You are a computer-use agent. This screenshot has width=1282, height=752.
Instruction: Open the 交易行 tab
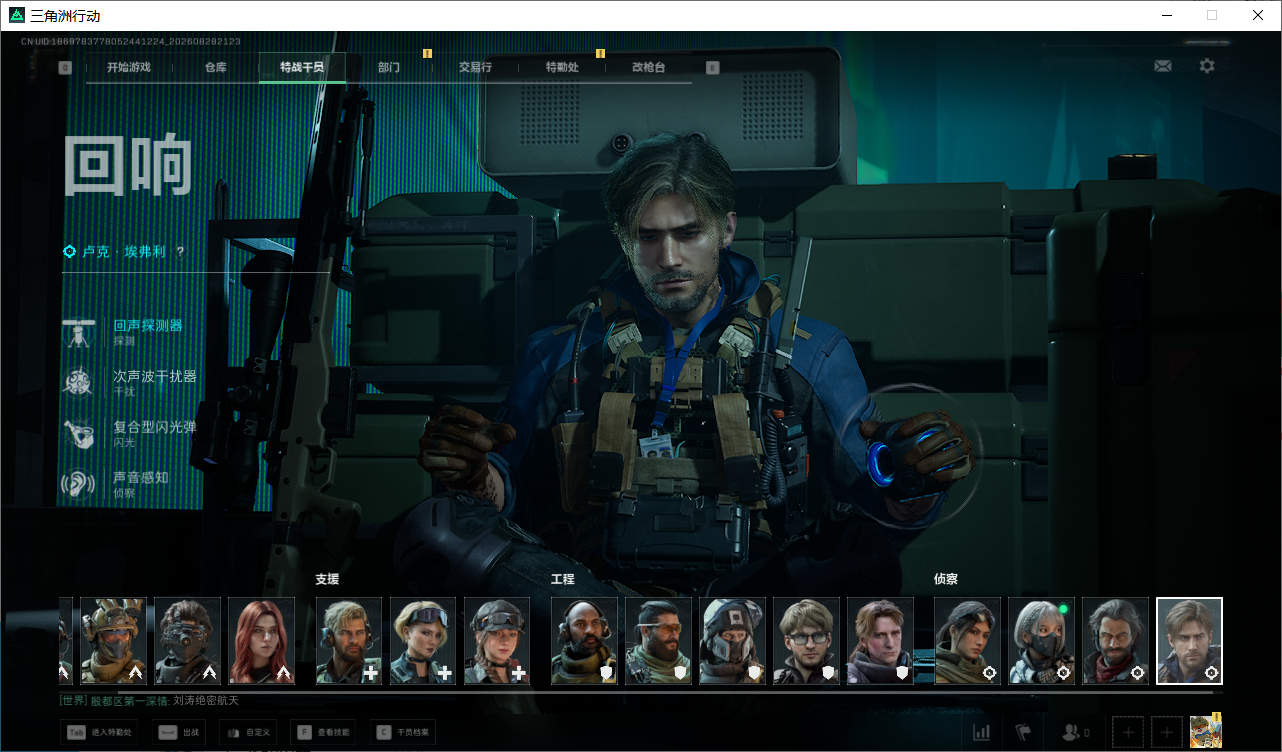tap(475, 67)
